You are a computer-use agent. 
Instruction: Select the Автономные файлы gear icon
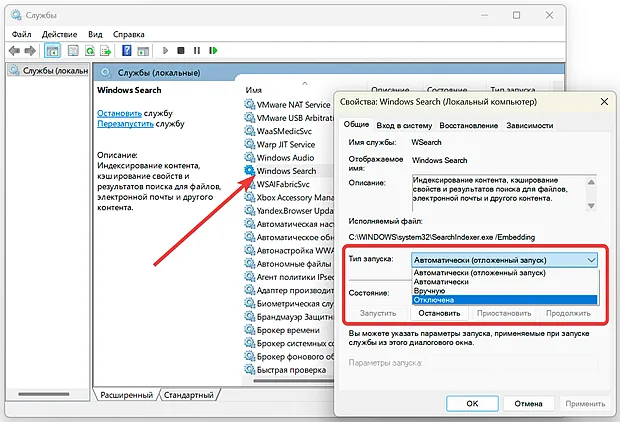(x=250, y=263)
